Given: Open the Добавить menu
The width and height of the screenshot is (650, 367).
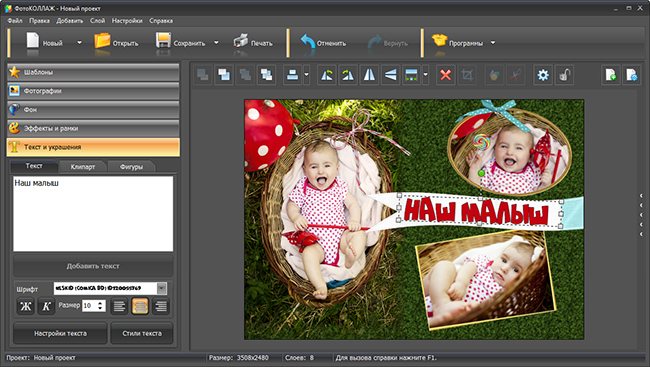Looking at the screenshot, I should [x=70, y=20].
